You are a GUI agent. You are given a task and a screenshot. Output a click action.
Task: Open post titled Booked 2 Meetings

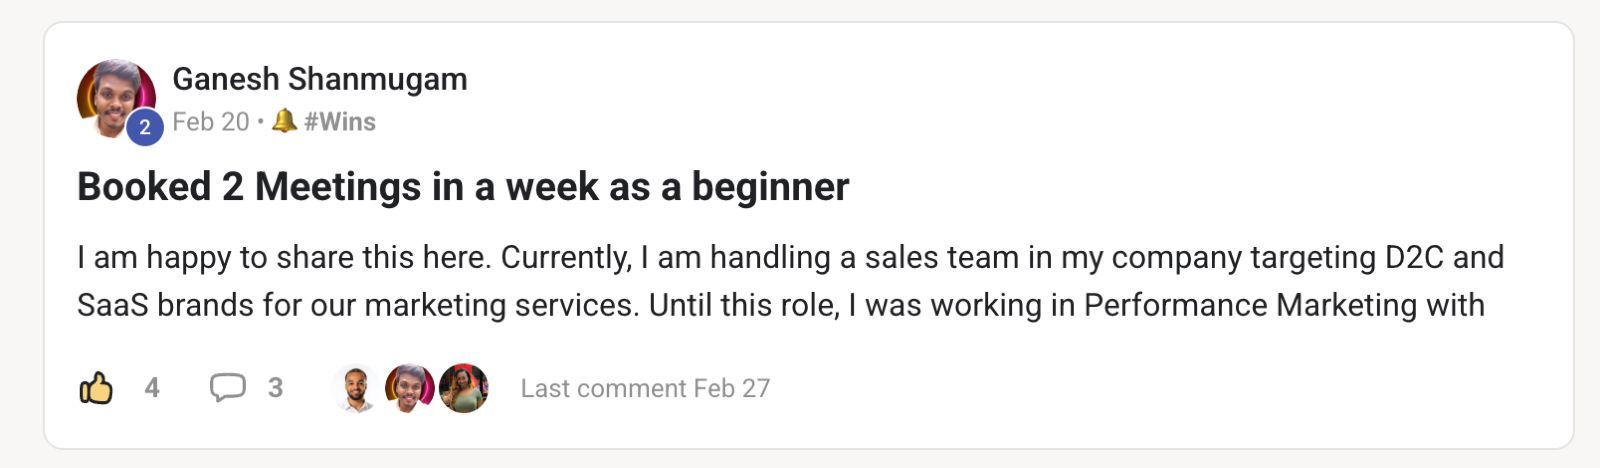(x=463, y=187)
